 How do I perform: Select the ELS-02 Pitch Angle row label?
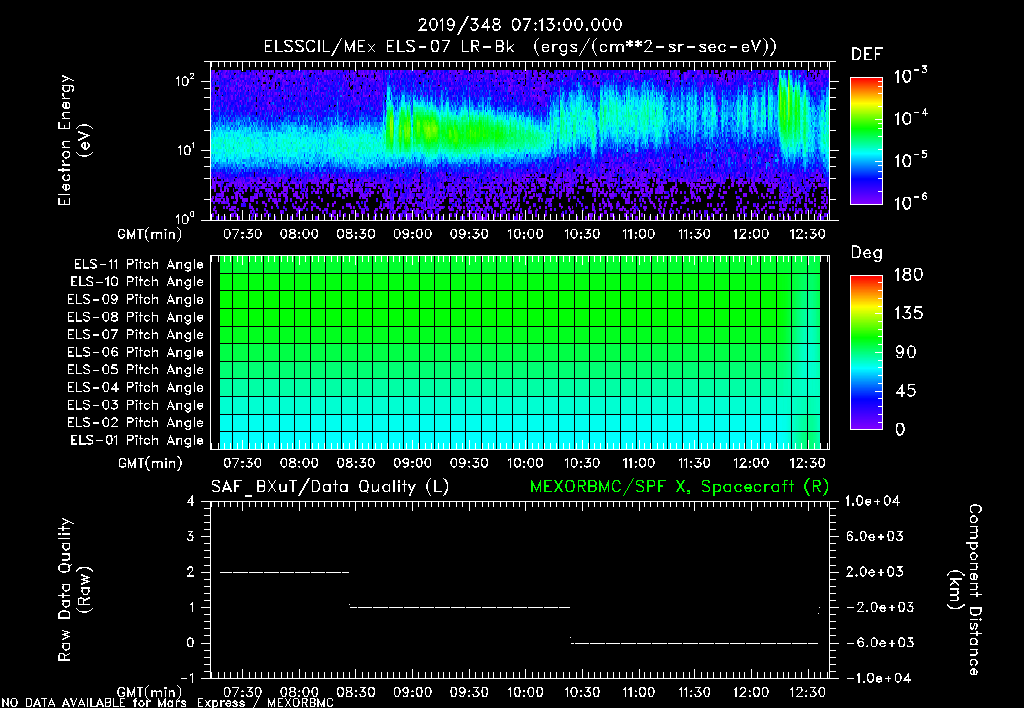click(x=136, y=423)
